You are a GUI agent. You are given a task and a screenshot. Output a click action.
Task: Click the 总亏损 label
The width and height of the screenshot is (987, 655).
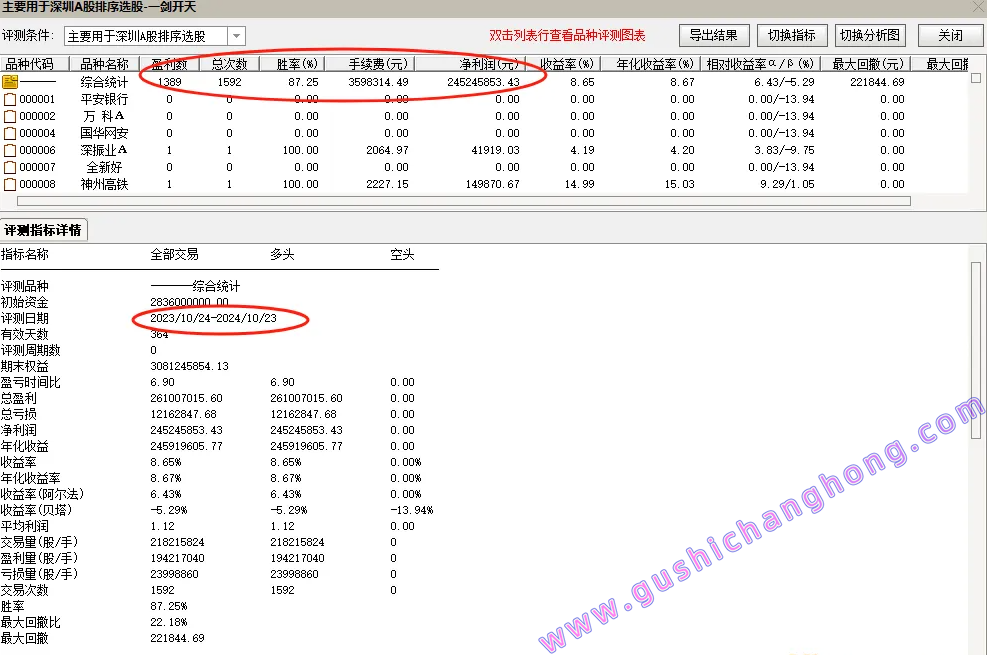(19, 415)
